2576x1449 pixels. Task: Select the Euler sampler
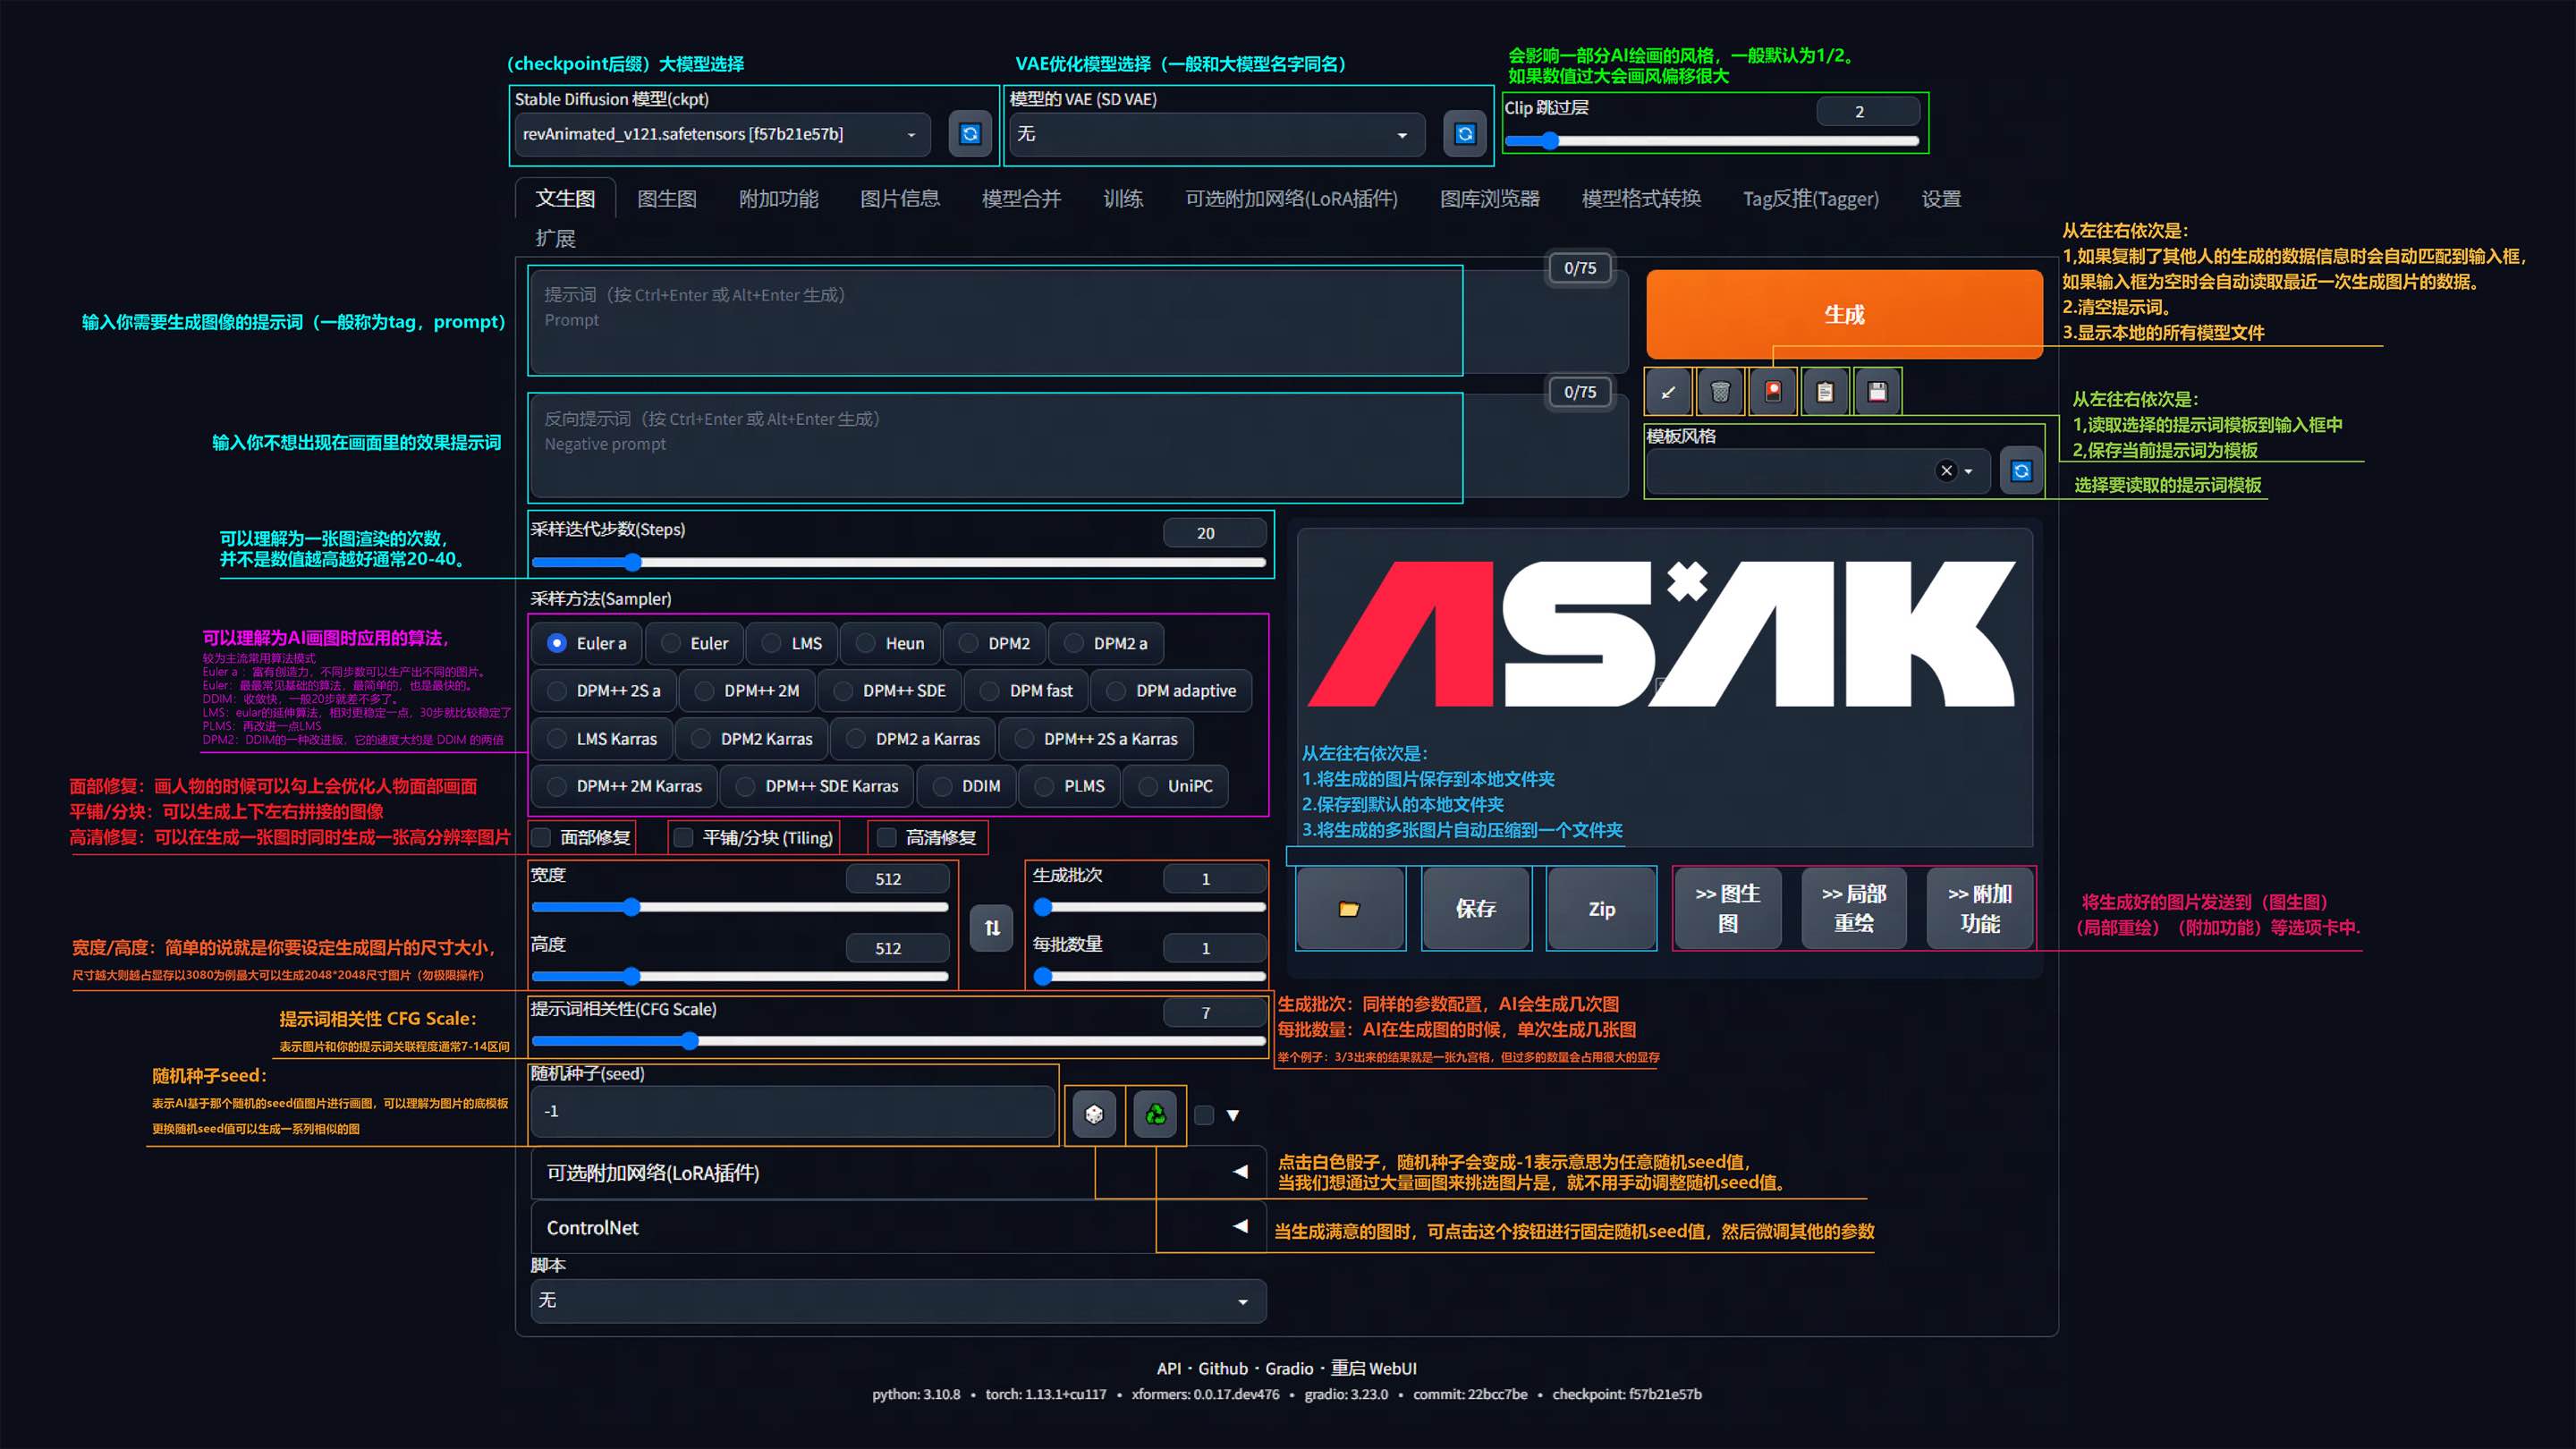695,644
